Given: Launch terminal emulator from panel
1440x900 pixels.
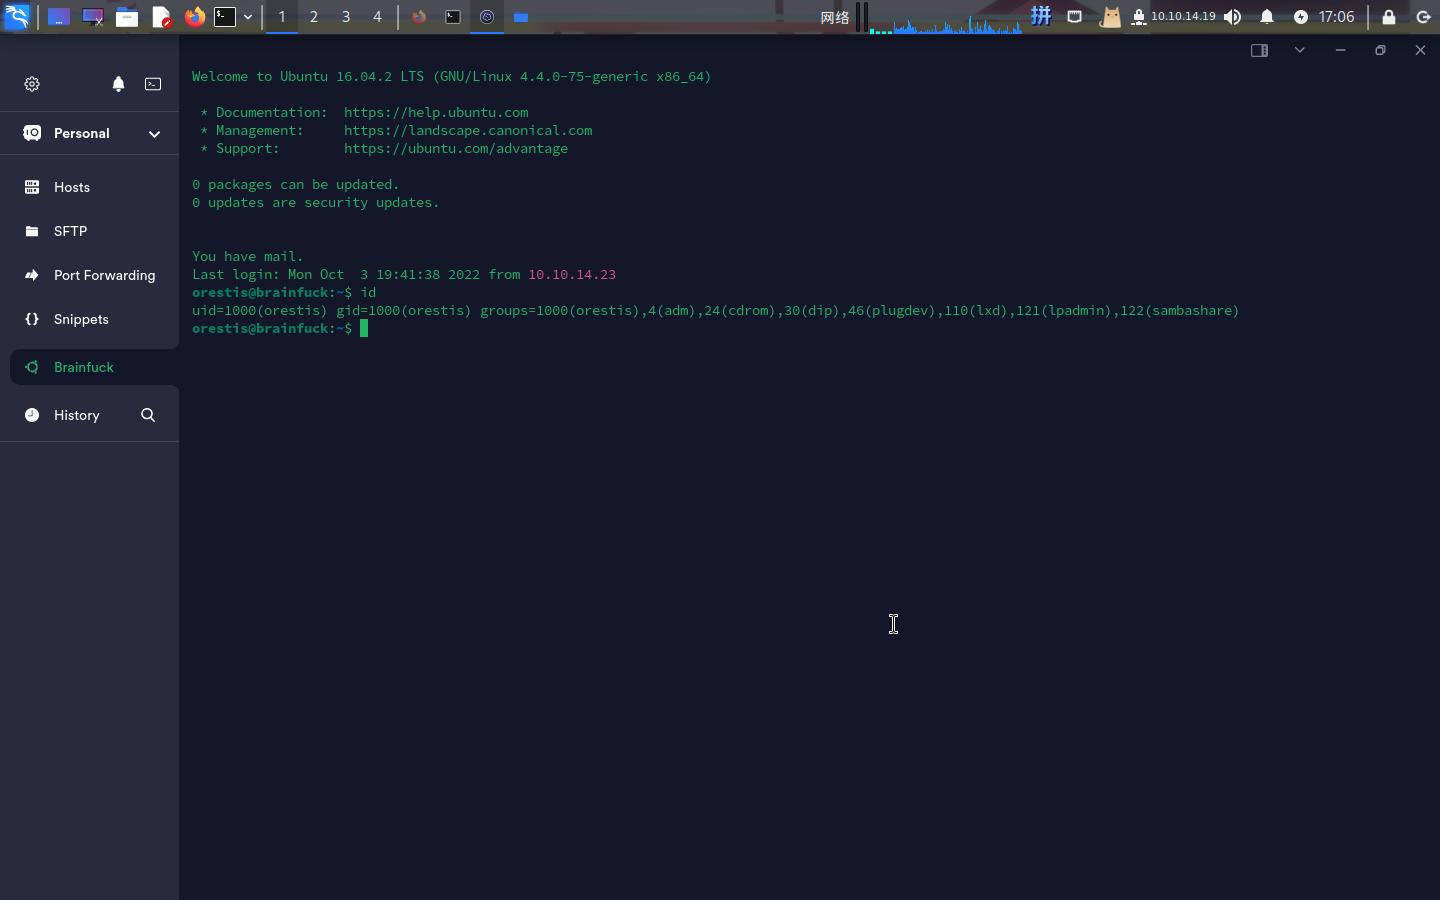Looking at the screenshot, I should 226,17.
